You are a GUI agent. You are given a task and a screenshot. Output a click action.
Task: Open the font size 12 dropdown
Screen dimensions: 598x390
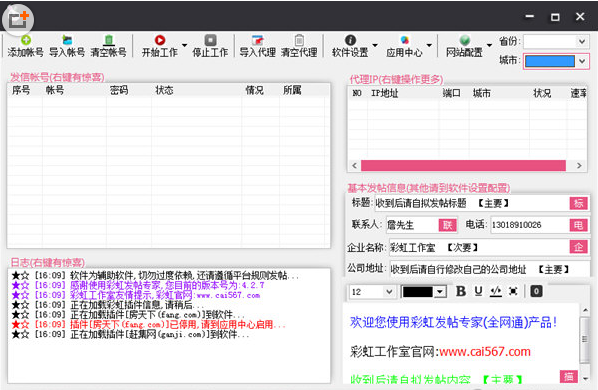[x=389, y=292]
